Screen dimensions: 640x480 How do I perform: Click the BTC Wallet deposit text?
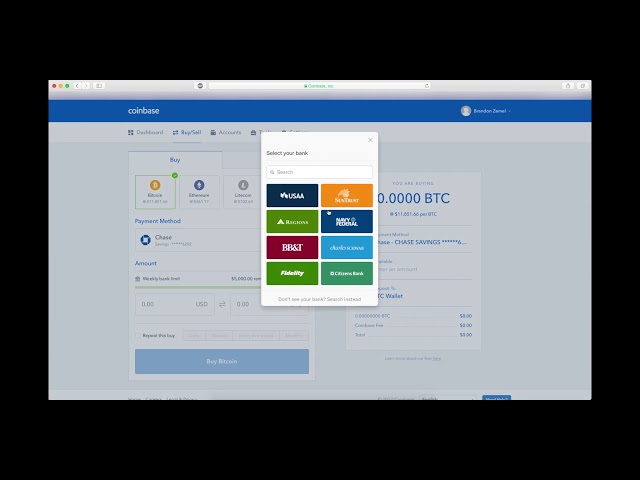389,296
